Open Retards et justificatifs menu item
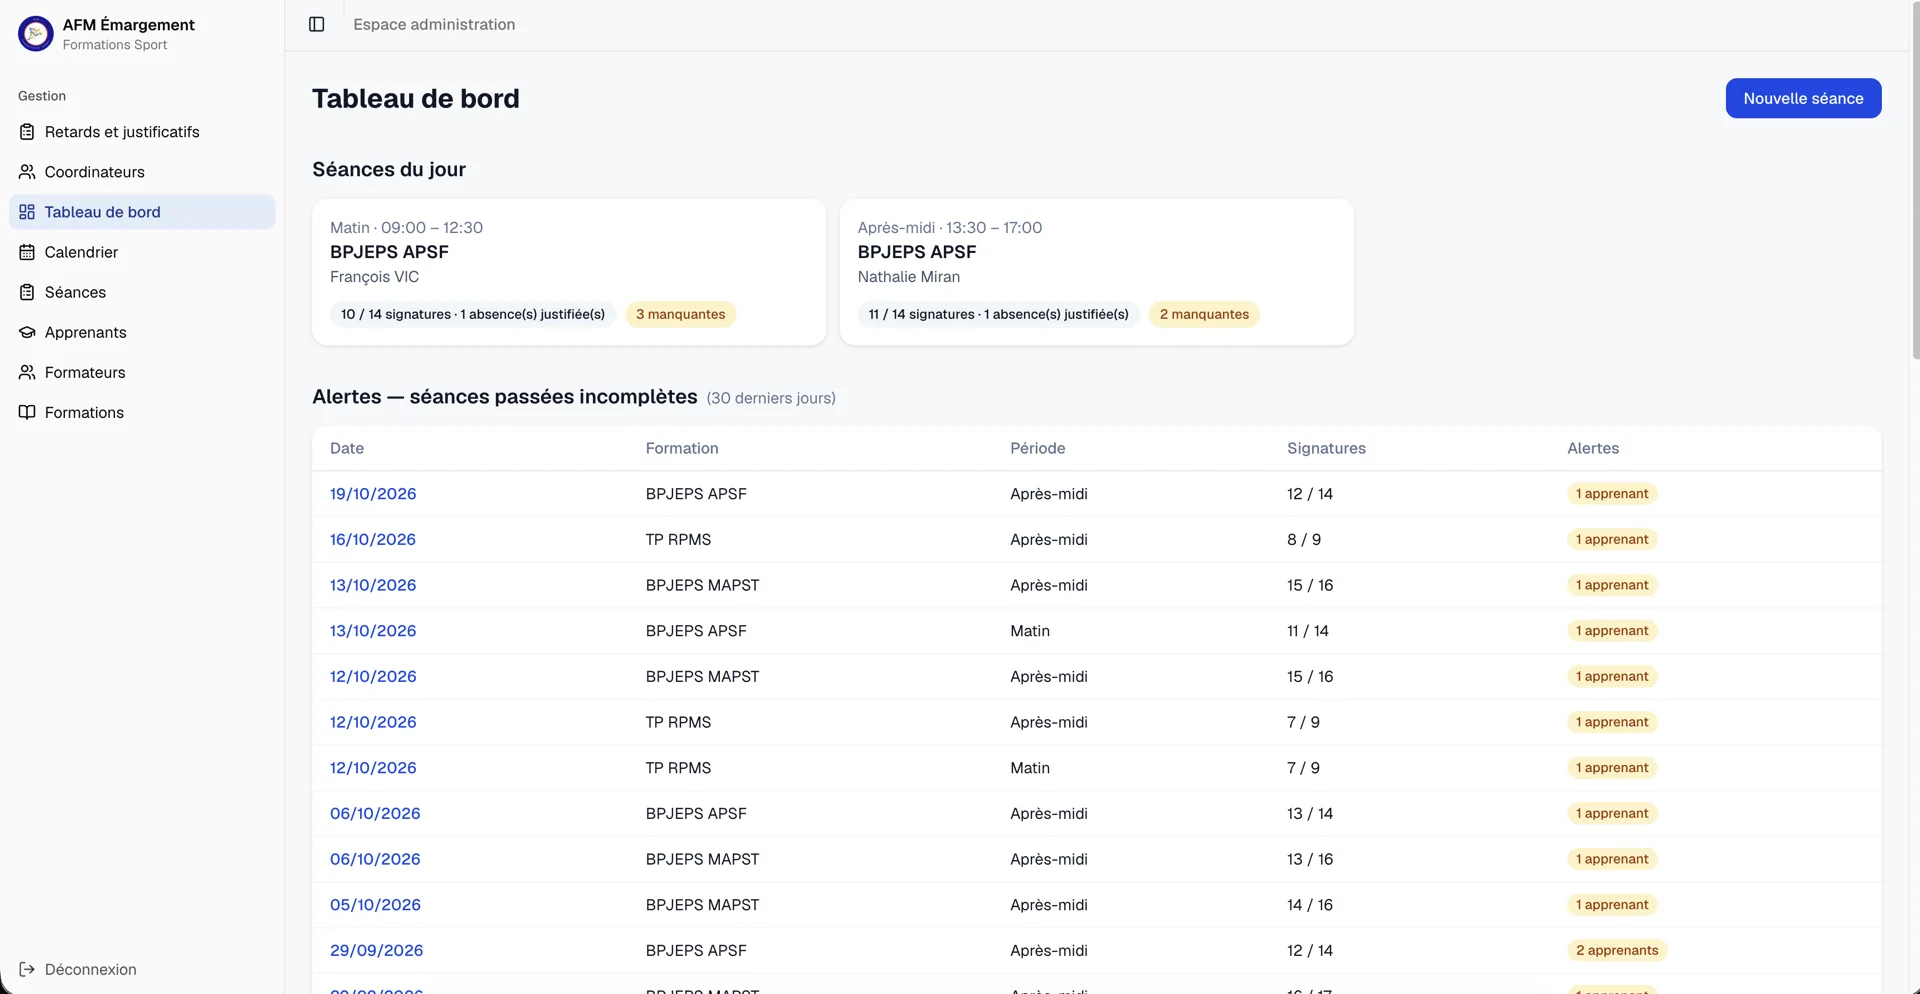Screen dimensions: 1920x994 pyautogui.click(x=142, y=132)
